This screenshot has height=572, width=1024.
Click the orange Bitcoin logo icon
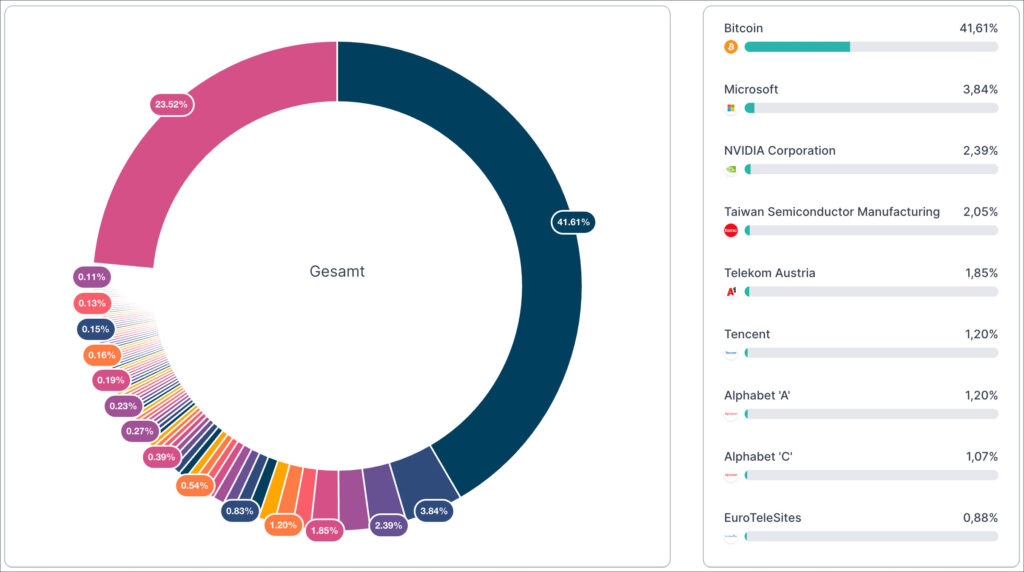tap(730, 47)
